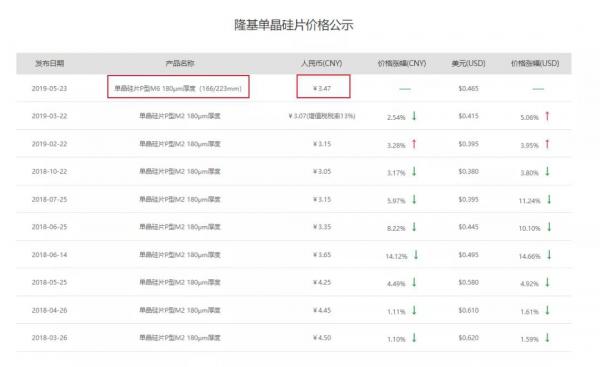Select the price ¥3.65
The width and height of the screenshot is (600, 367).
click(x=322, y=255)
